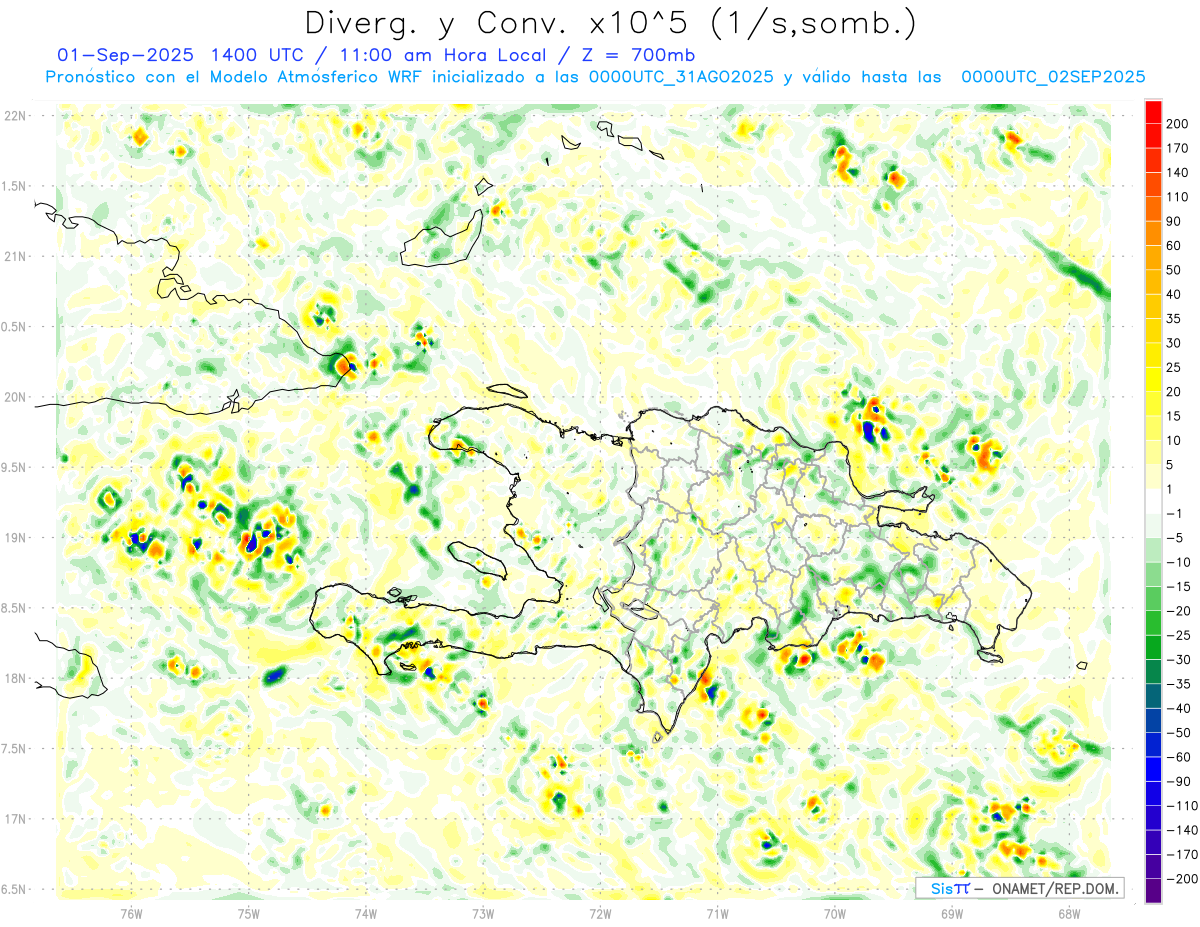1200x927 pixels.
Task: Click the dark red top colorbar swatch
Action: [1154, 111]
